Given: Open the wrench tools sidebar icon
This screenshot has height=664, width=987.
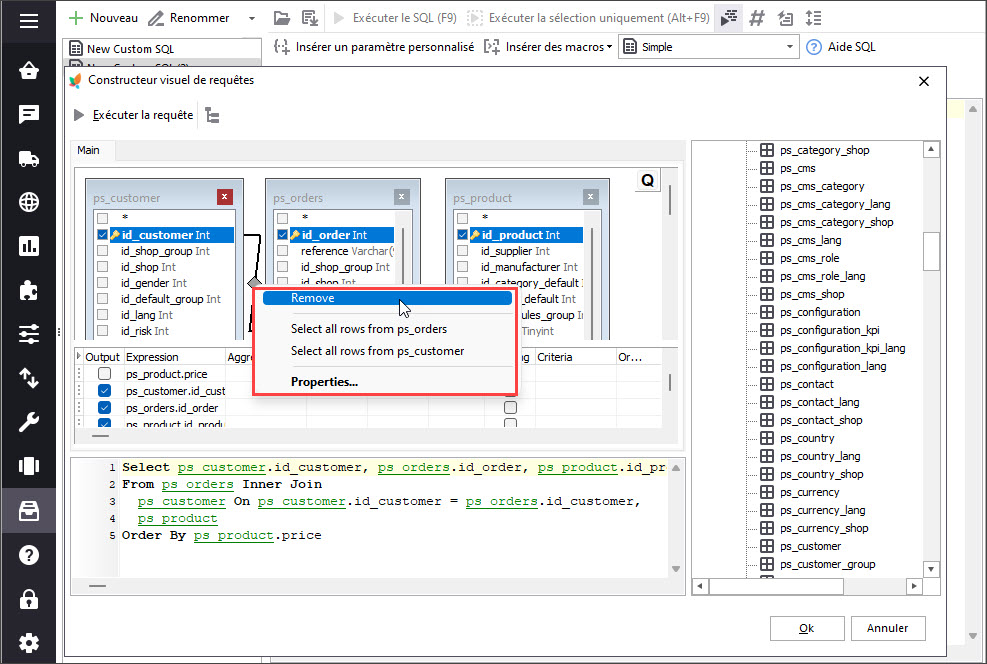Looking at the screenshot, I should coord(29,422).
